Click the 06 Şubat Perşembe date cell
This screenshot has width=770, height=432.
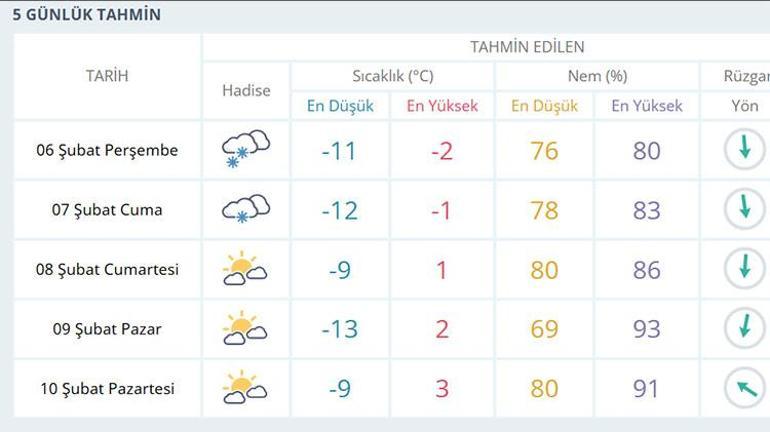click(107, 150)
